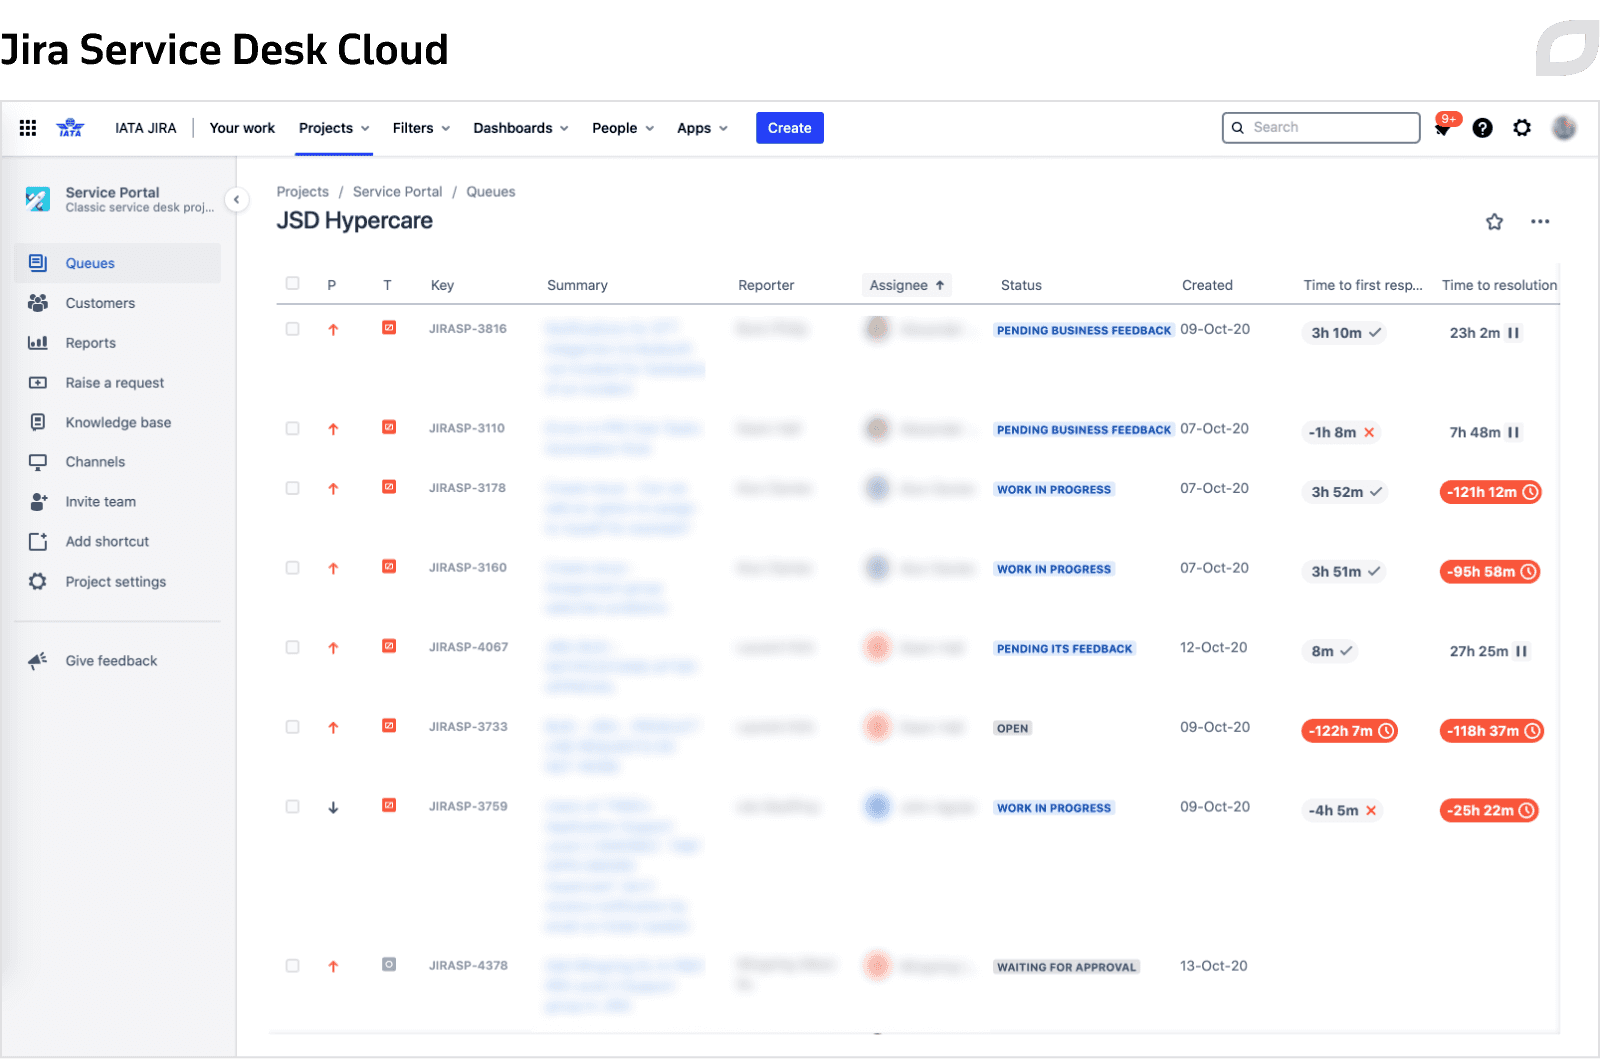Click the assignee avatar for JIRASP-4067
This screenshot has width=1600, height=1060.
click(877, 647)
